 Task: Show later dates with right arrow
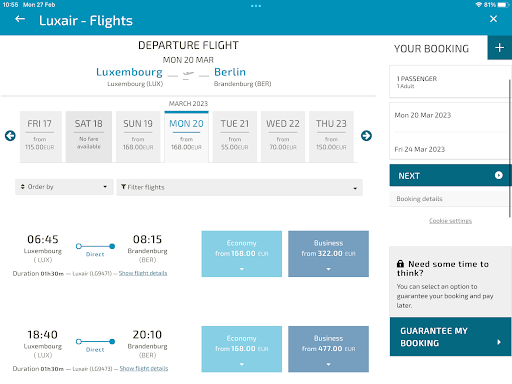[x=366, y=136]
